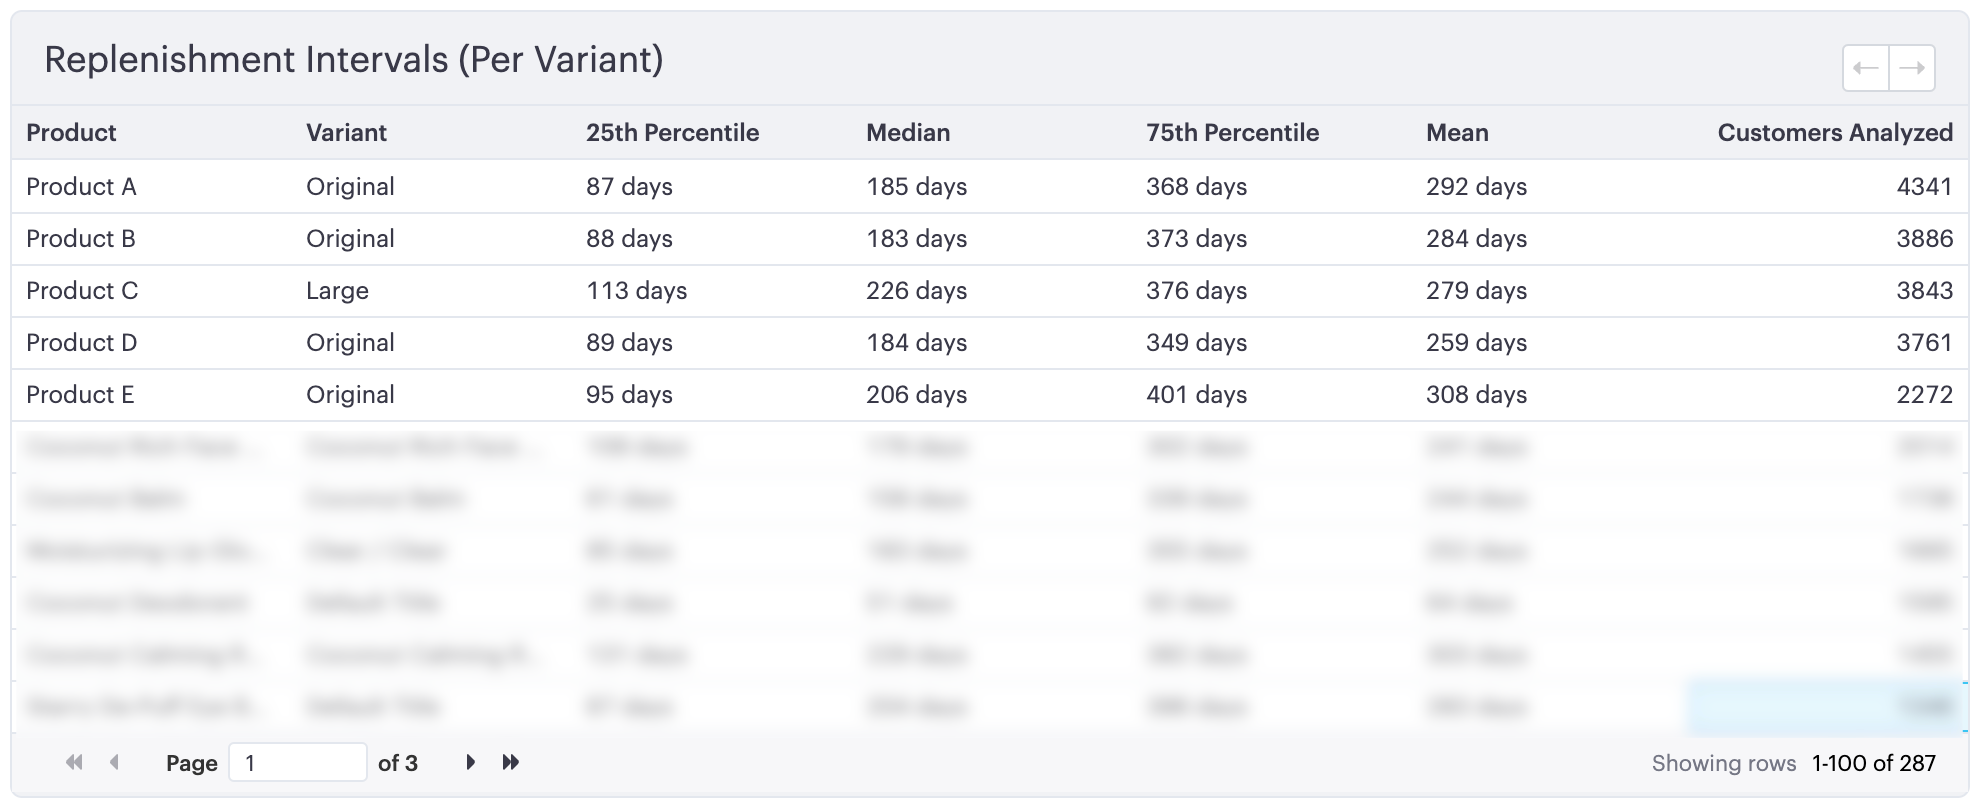The height and width of the screenshot is (808, 1980).
Task: Click the page number input field
Action: coord(297,761)
